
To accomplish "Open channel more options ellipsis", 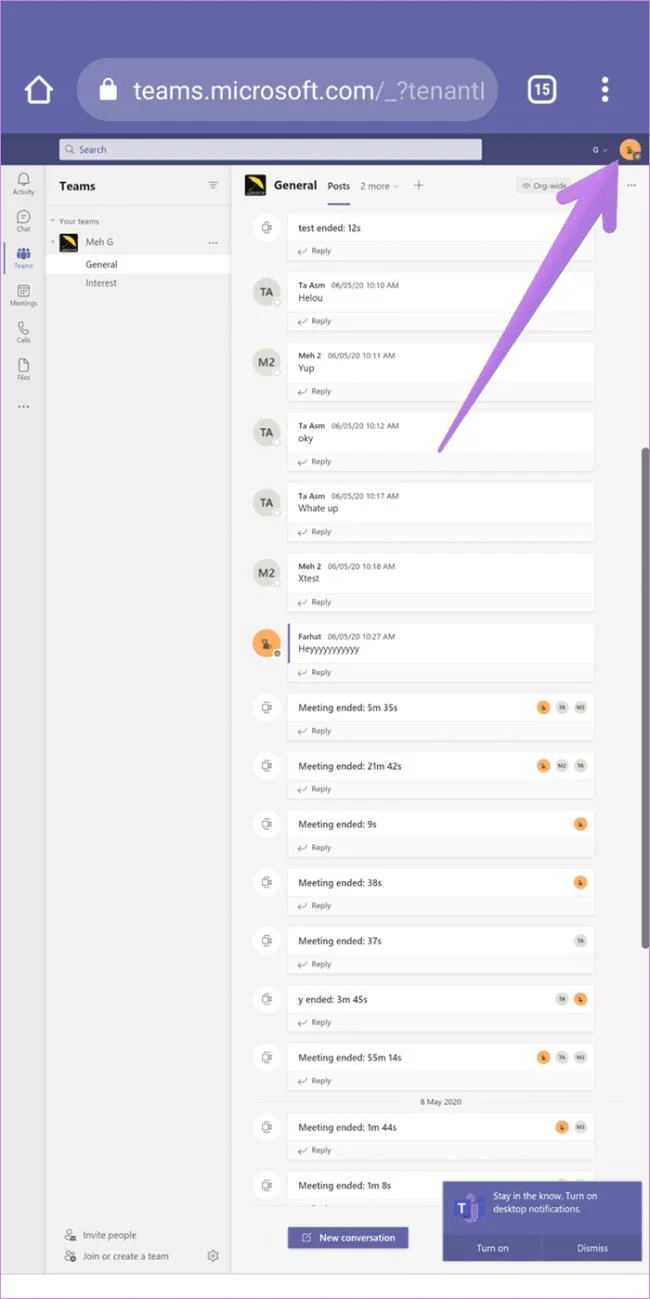I will pos(631,185).
